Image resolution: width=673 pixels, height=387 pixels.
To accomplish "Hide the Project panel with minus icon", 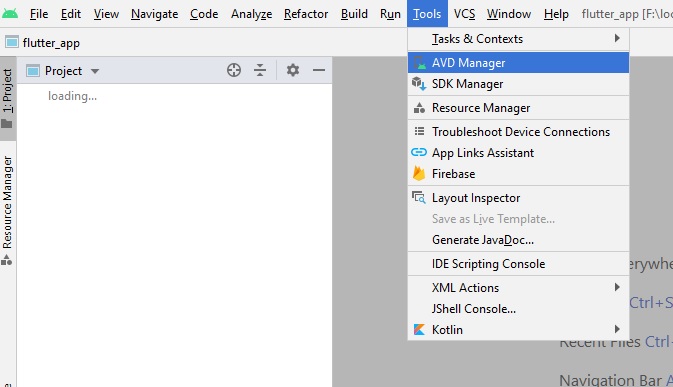I will pos(319,70).
